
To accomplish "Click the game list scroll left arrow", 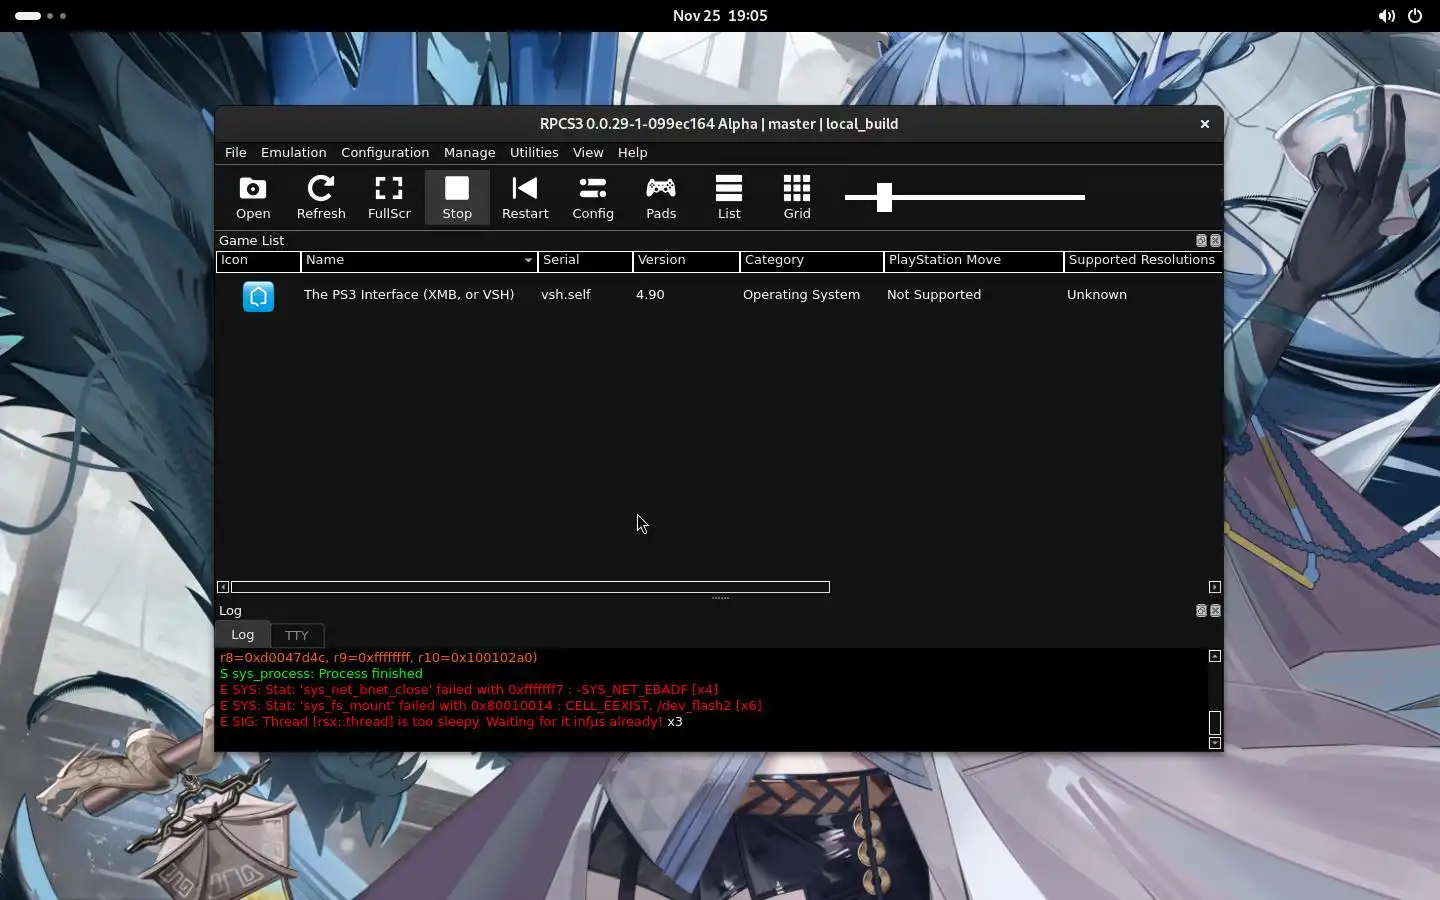I will pyautogui.click(x=223, y=587).
